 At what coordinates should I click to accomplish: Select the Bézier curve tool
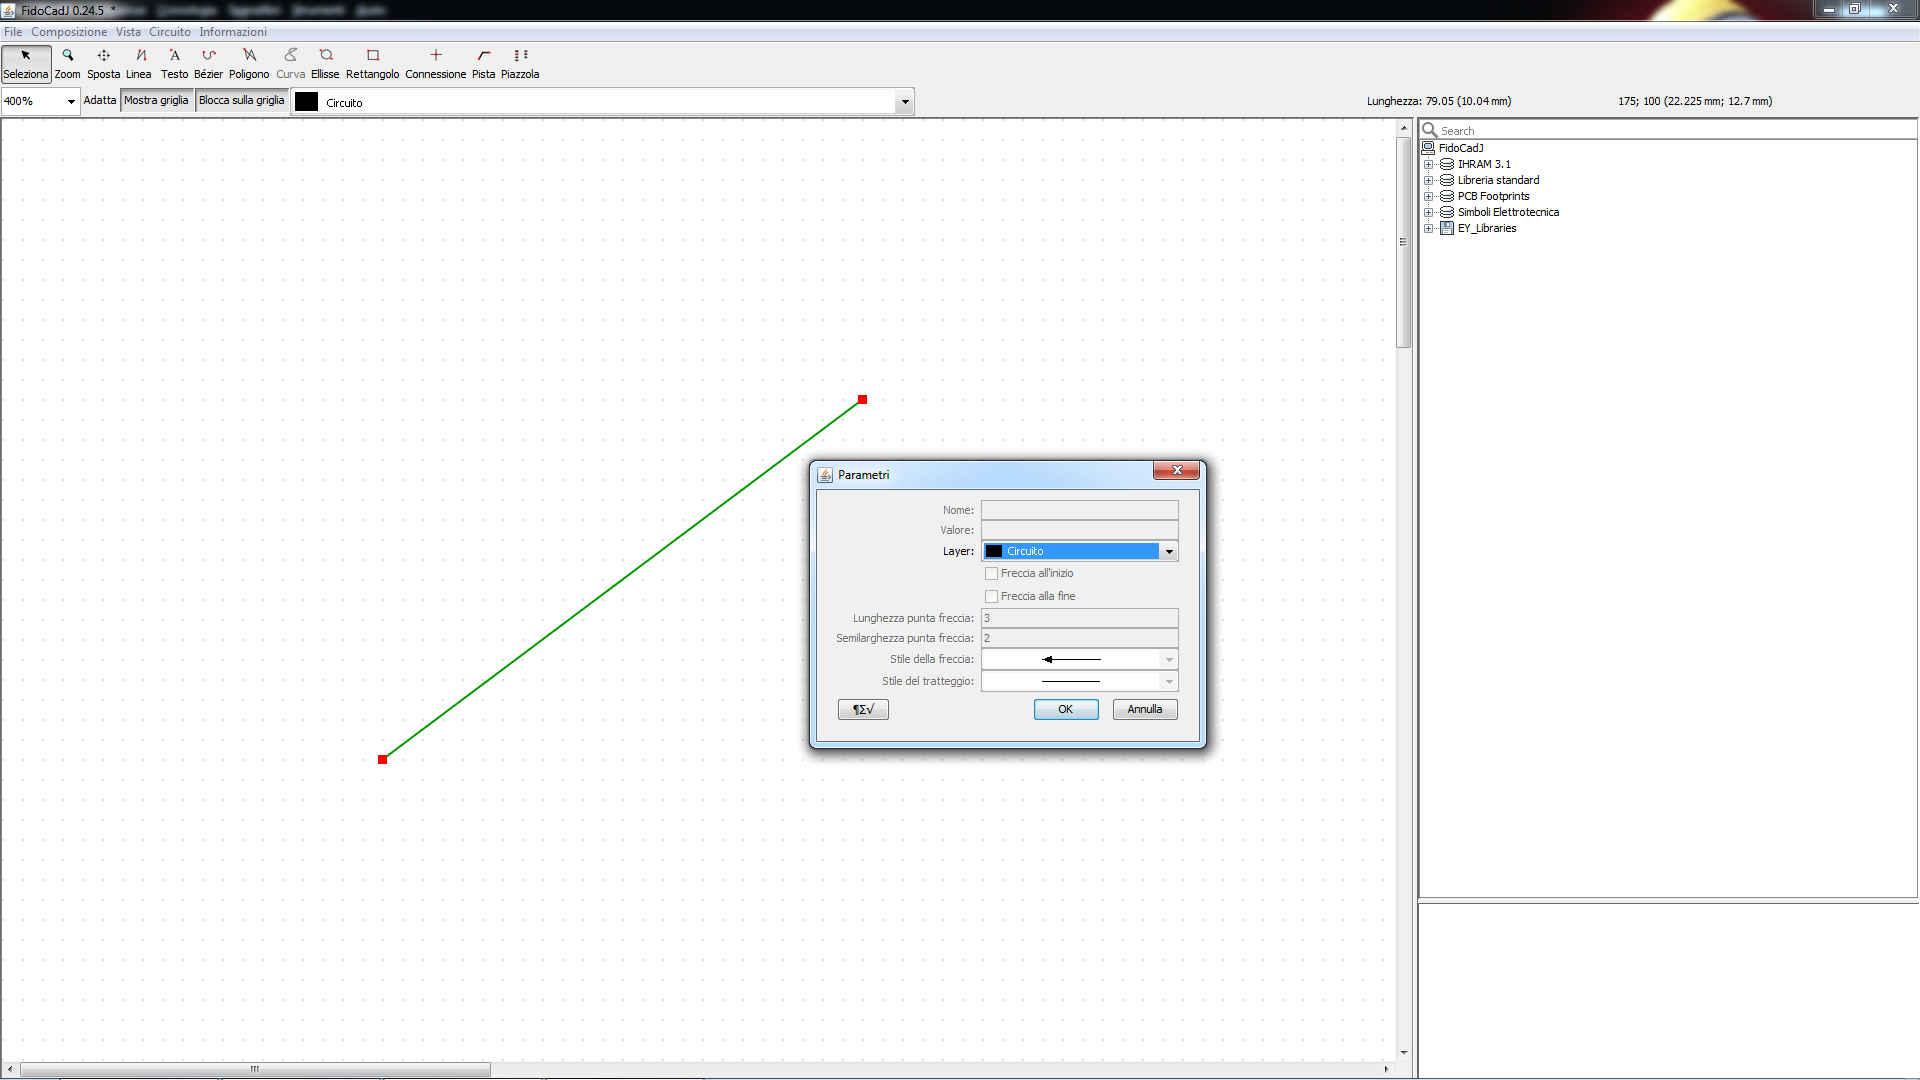click(208, 63)
